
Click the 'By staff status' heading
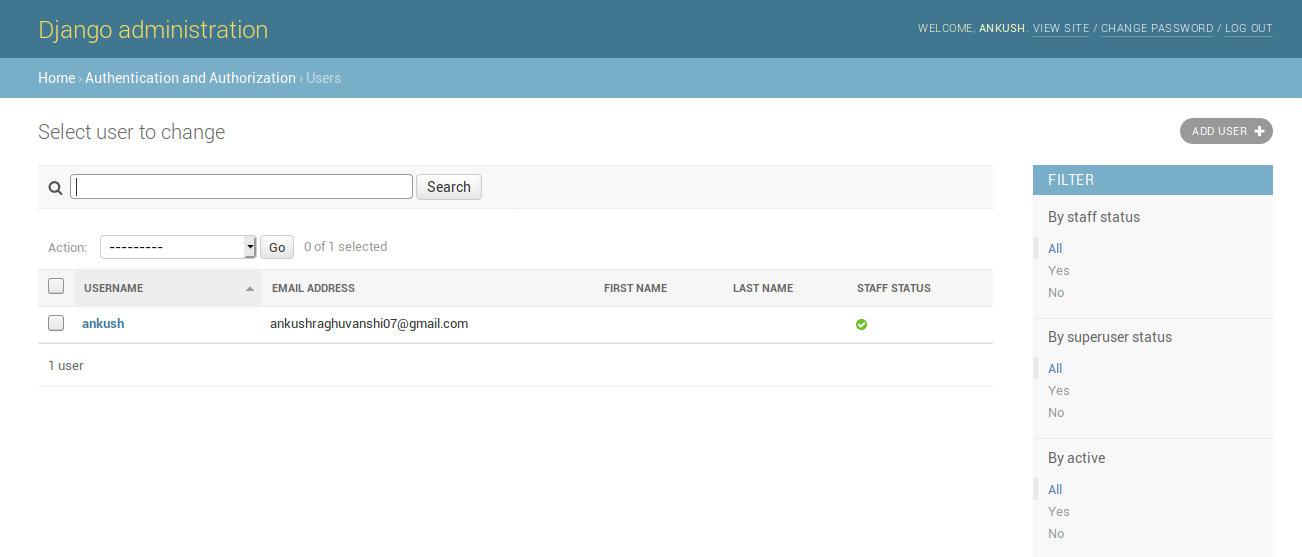click(x=1094, y=217)
